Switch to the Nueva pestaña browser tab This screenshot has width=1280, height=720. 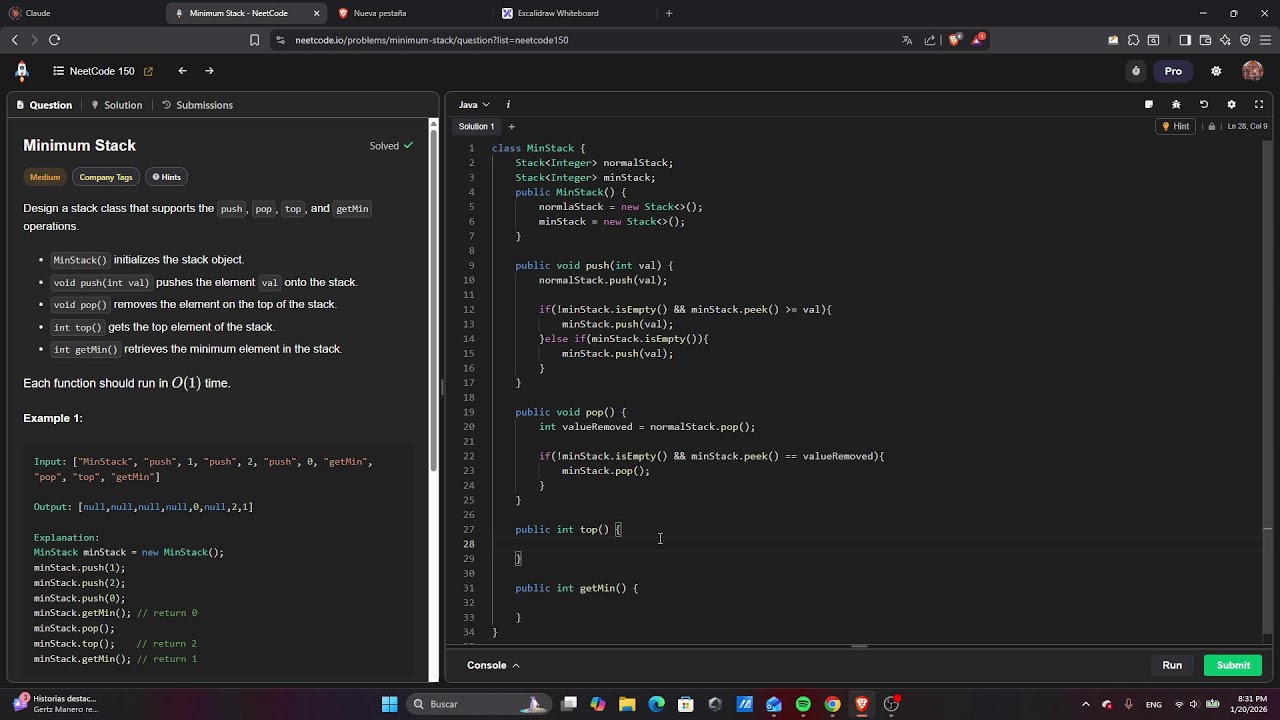click(410, 13)
